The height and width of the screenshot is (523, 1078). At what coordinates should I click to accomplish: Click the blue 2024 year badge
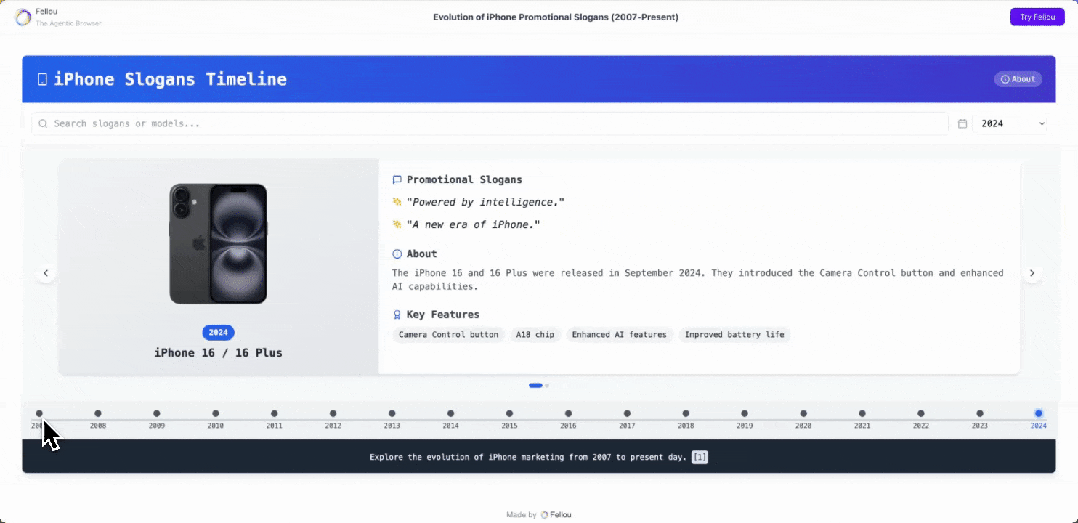click(x=218, y=333)
